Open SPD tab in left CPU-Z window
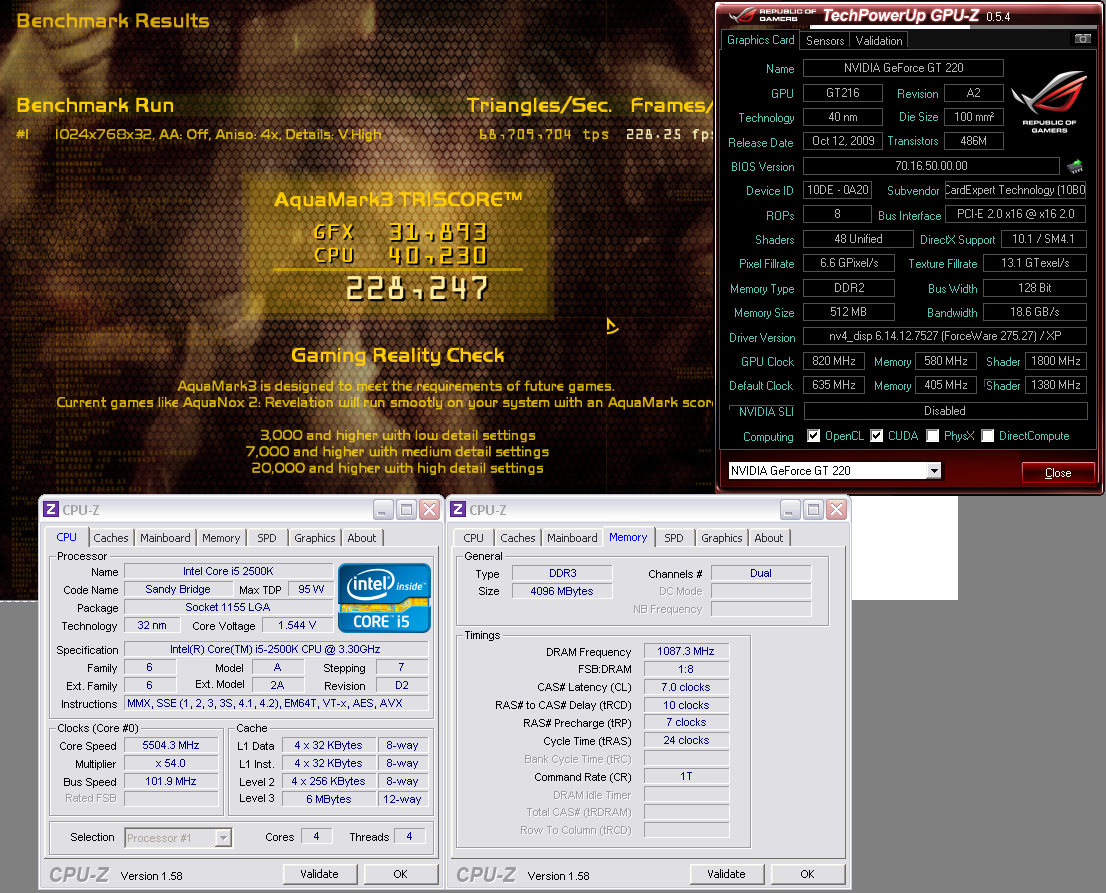 [267, 537]
